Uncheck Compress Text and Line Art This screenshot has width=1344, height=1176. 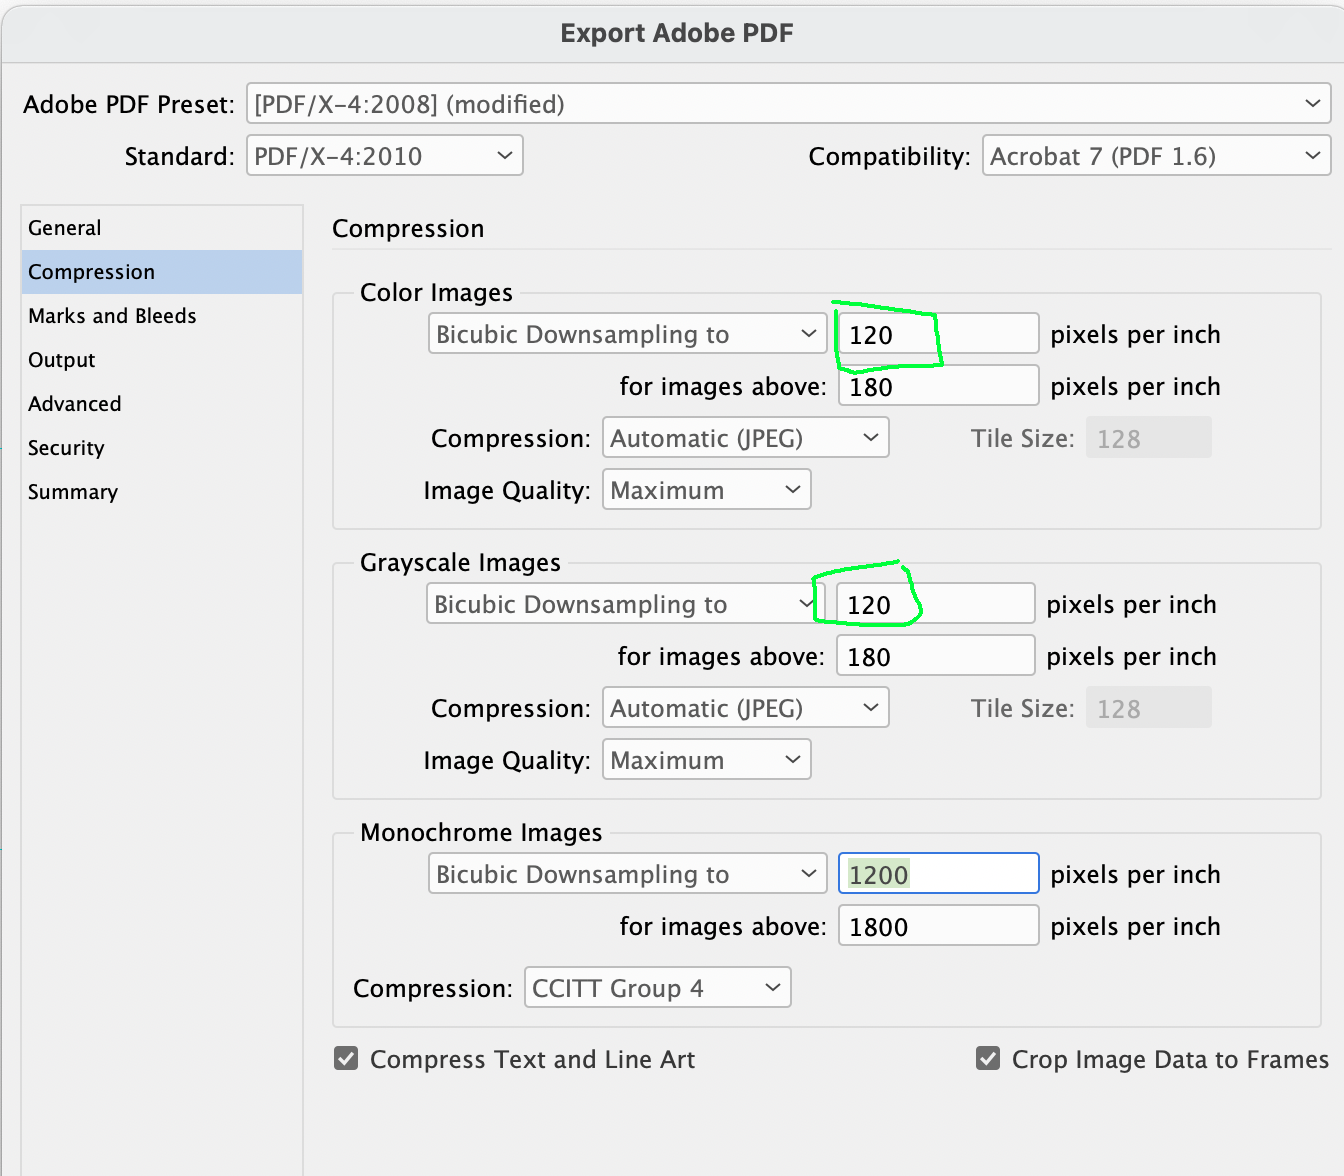[x=346, y=1058]
